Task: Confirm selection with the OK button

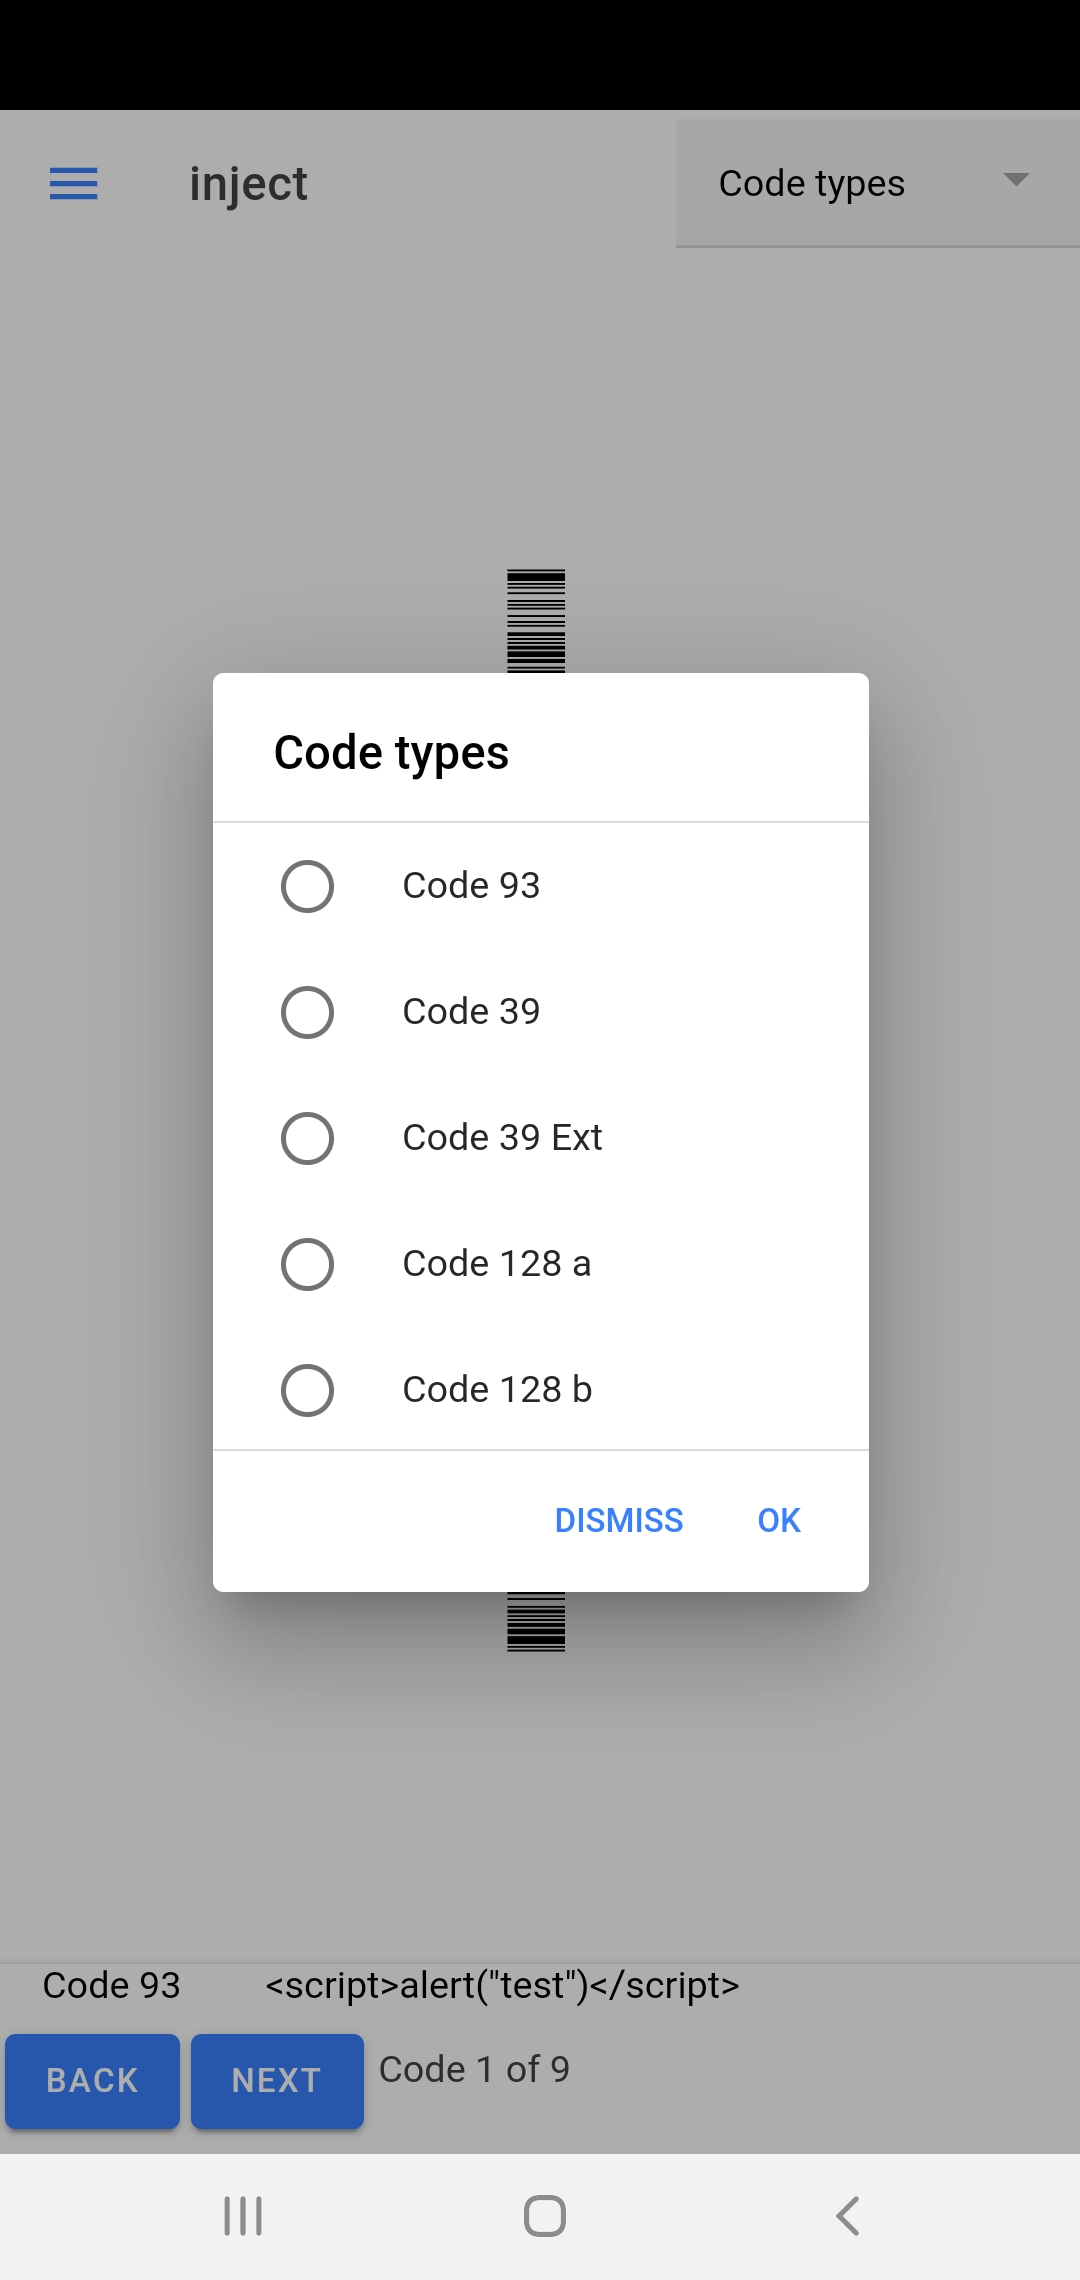Action: 779,1520
